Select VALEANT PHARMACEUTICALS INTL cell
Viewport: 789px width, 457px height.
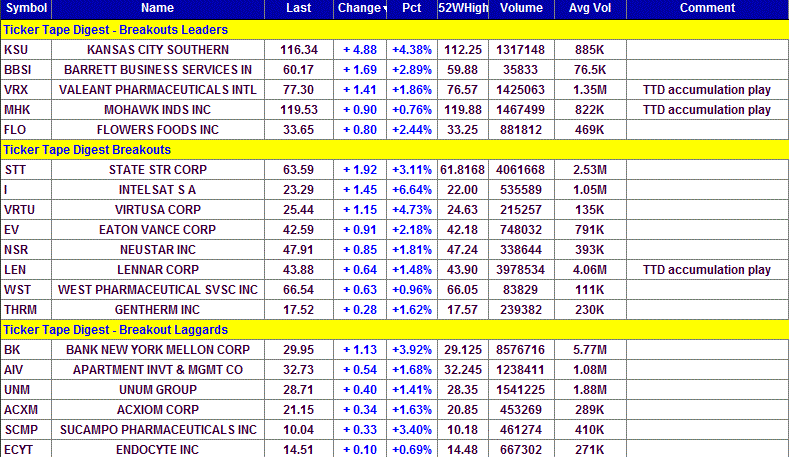click(157, 90)
